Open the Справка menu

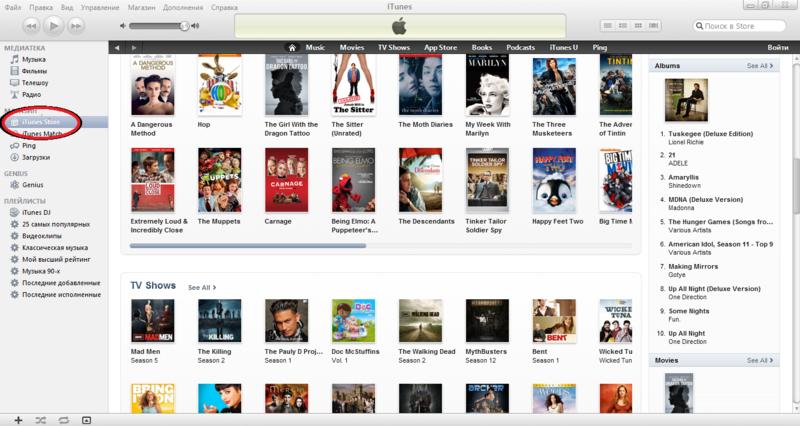tap(224, 7)
